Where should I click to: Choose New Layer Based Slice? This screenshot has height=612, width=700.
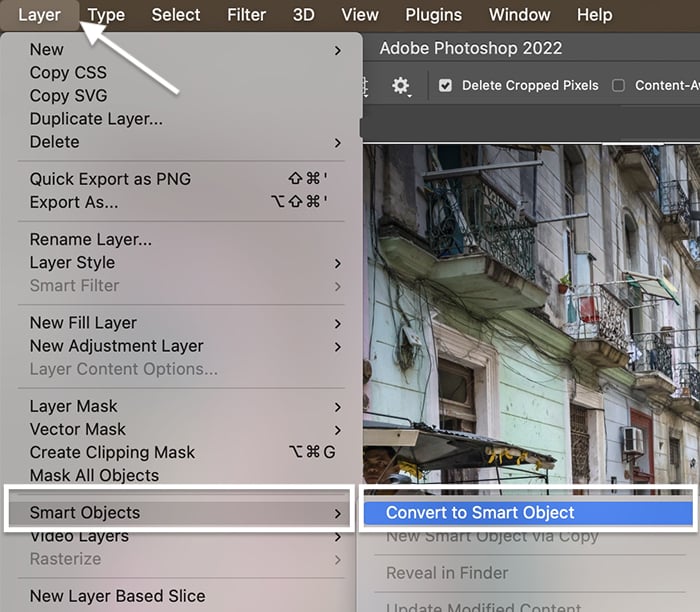(181, 596)
